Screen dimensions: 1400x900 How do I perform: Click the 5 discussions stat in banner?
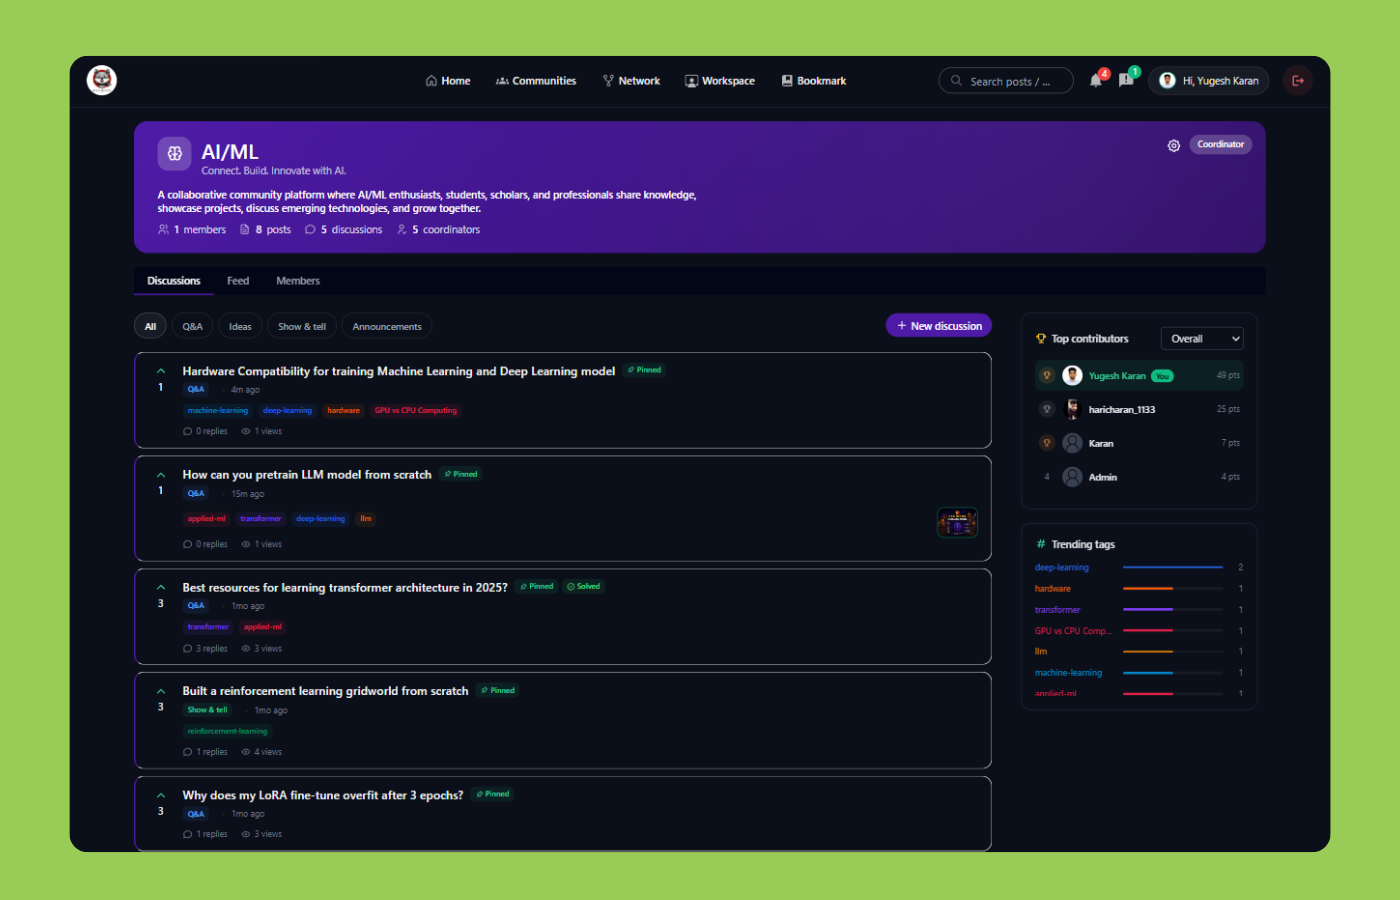coord(344,230)
